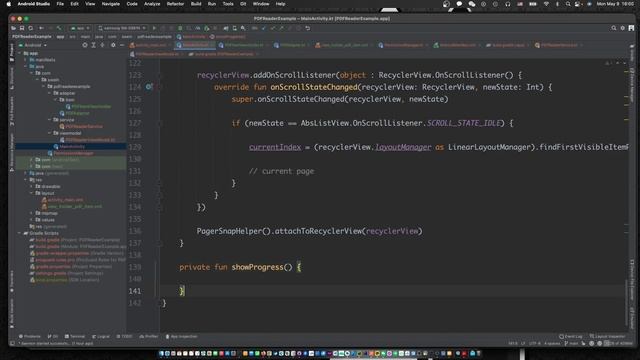The image size is (640, 360).
Task: Open the Build menu
Action: point(196,4)
